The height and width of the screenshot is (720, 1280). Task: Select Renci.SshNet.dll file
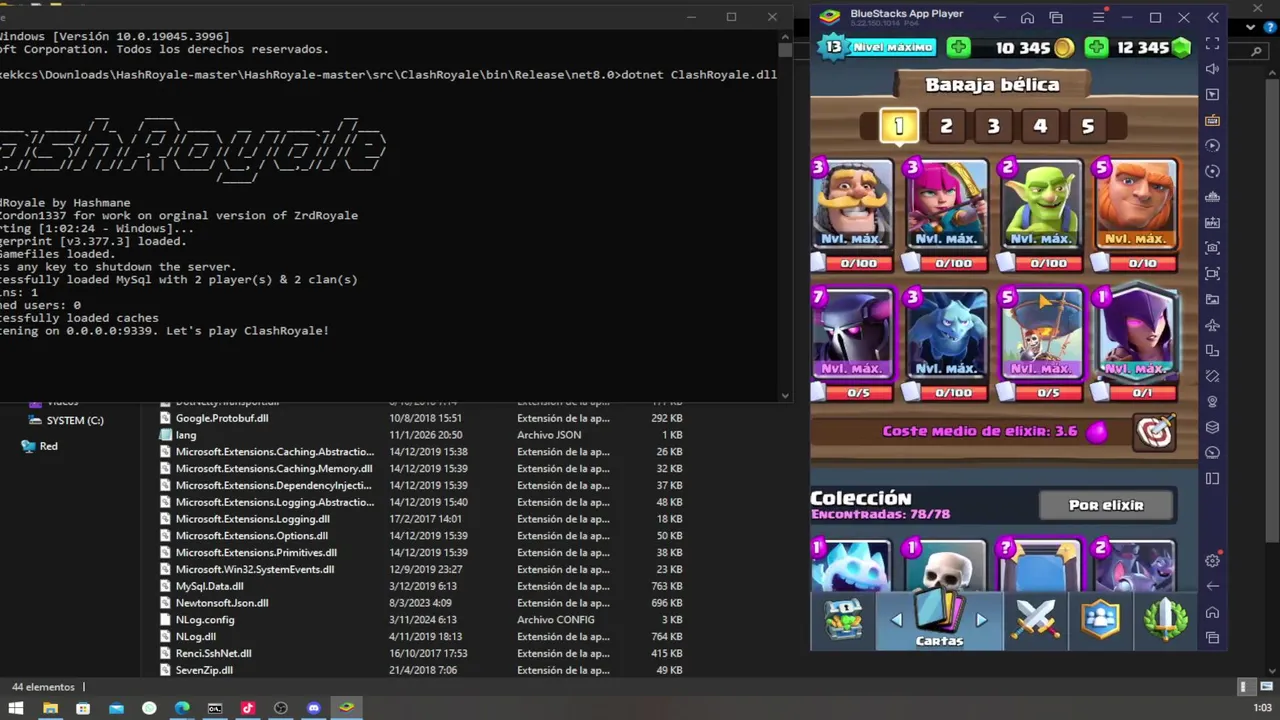(x=213, y=653)
